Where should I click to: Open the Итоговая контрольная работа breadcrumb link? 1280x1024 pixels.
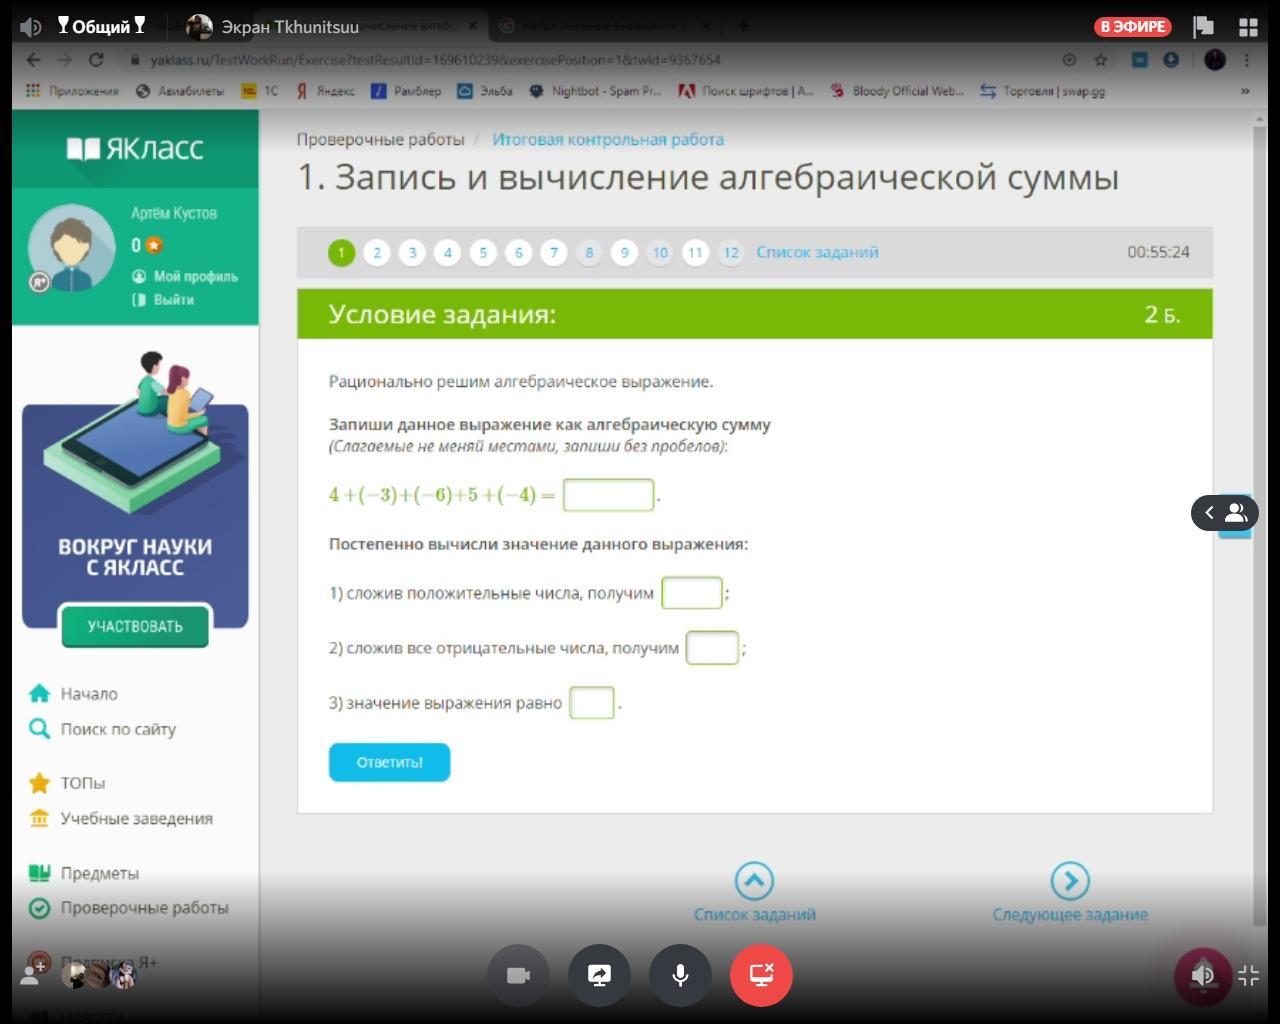point(607,140)
